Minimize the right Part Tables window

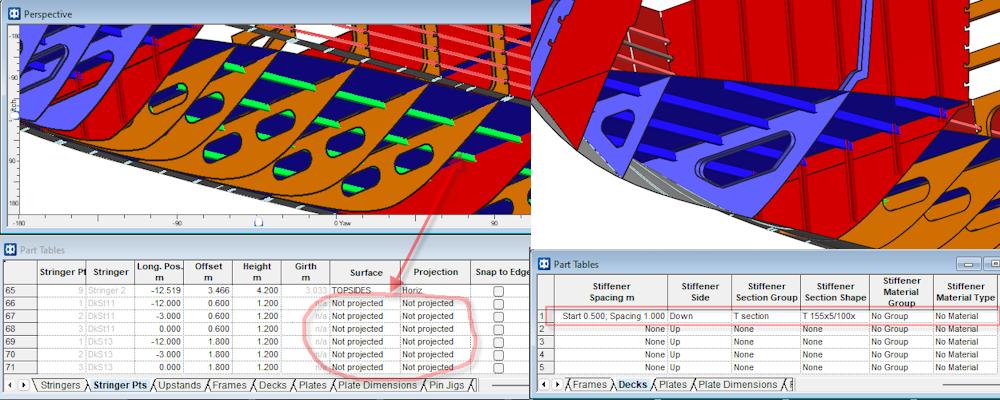[967, 264]
